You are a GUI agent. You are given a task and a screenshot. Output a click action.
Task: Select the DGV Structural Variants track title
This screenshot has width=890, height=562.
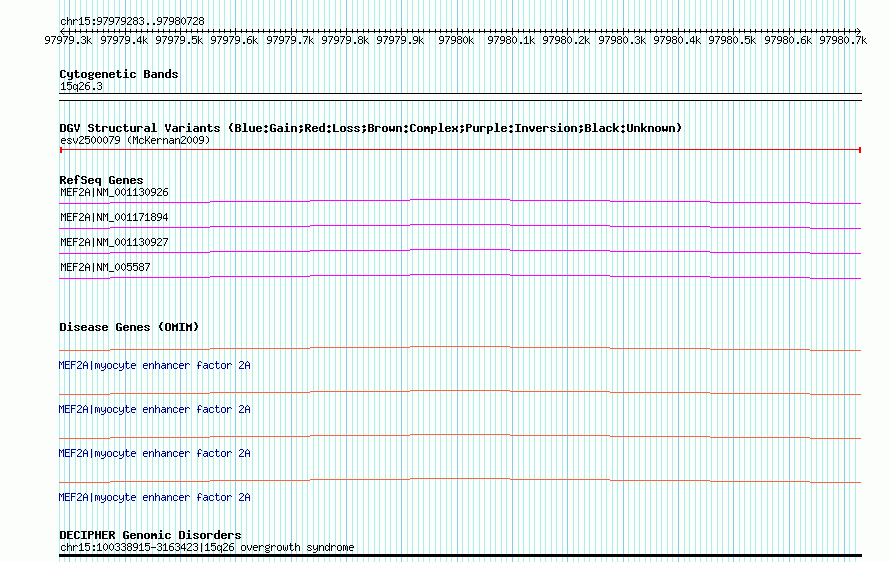(370, 128)
